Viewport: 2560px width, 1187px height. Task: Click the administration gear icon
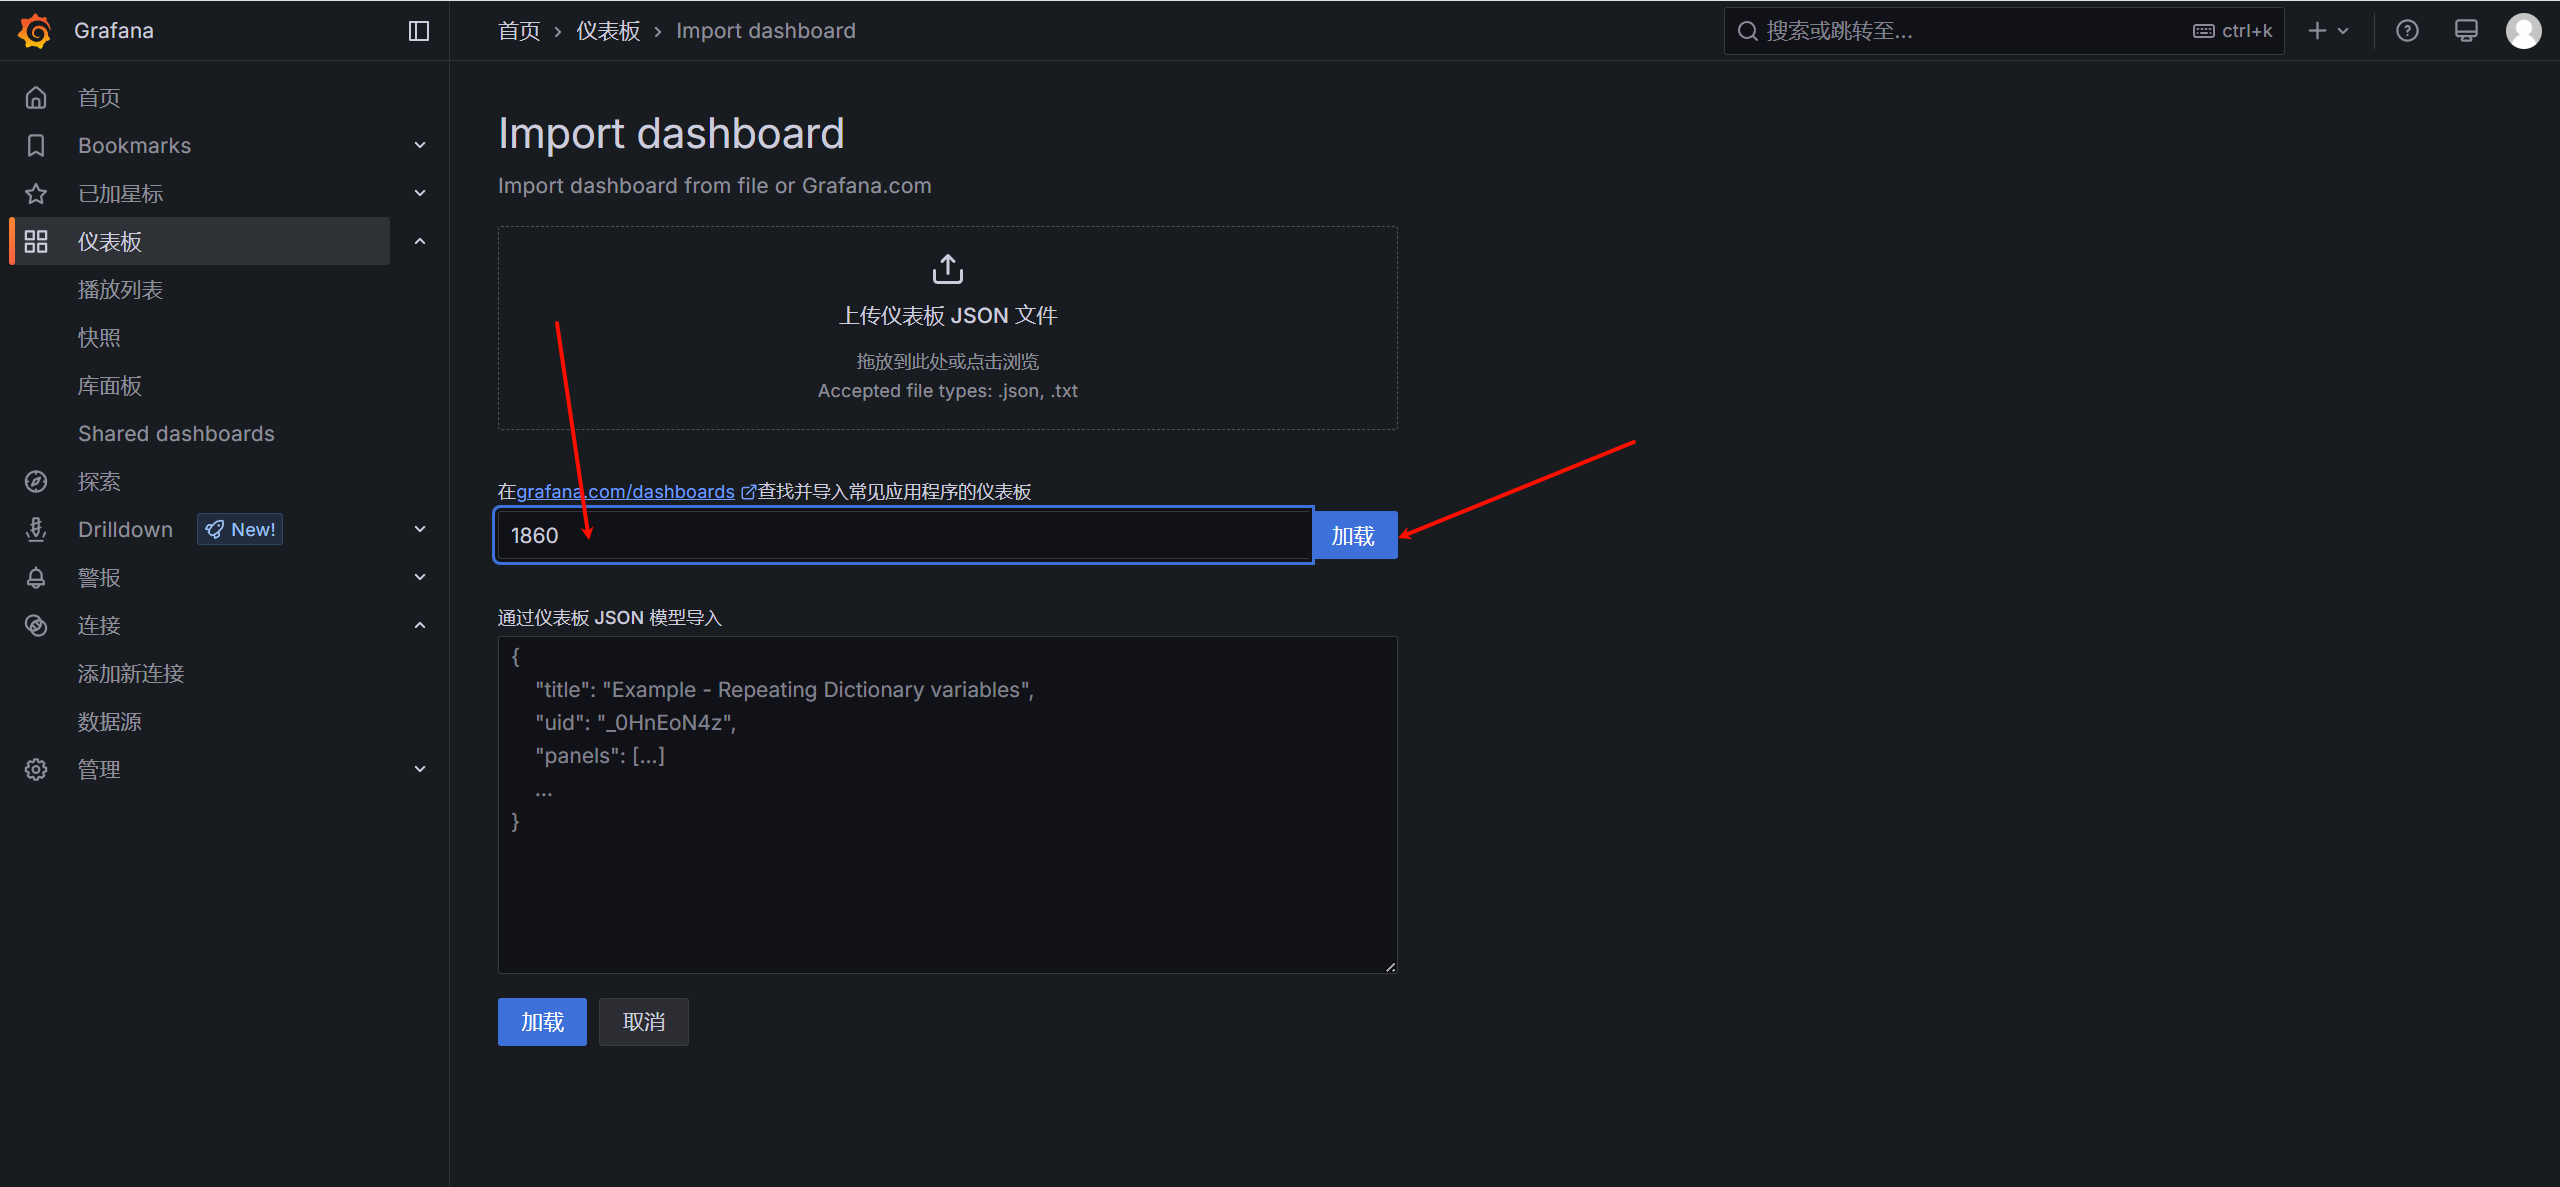click(x=36, y=770)
